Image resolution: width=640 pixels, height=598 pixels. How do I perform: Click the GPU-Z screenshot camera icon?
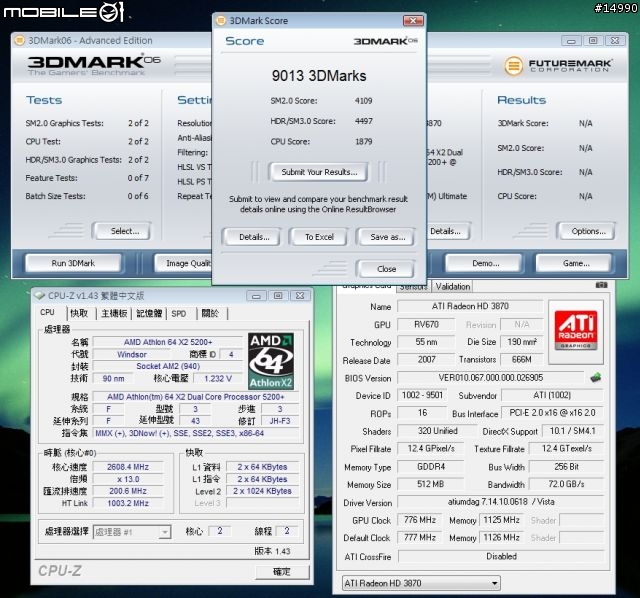point(601,285)
